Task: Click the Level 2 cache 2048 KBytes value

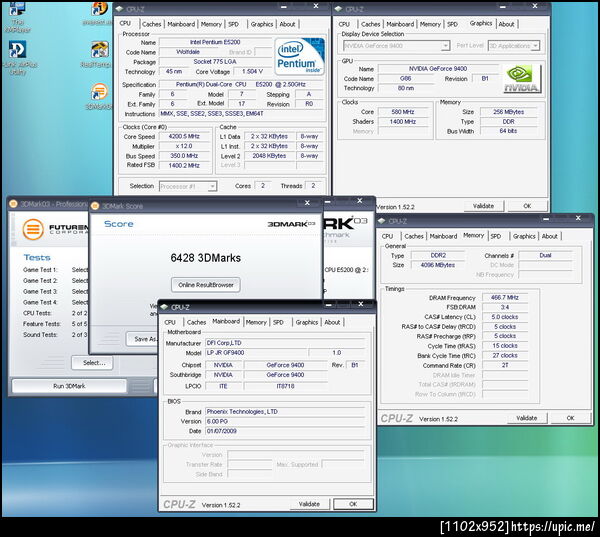Action: [x=269, y=156]
